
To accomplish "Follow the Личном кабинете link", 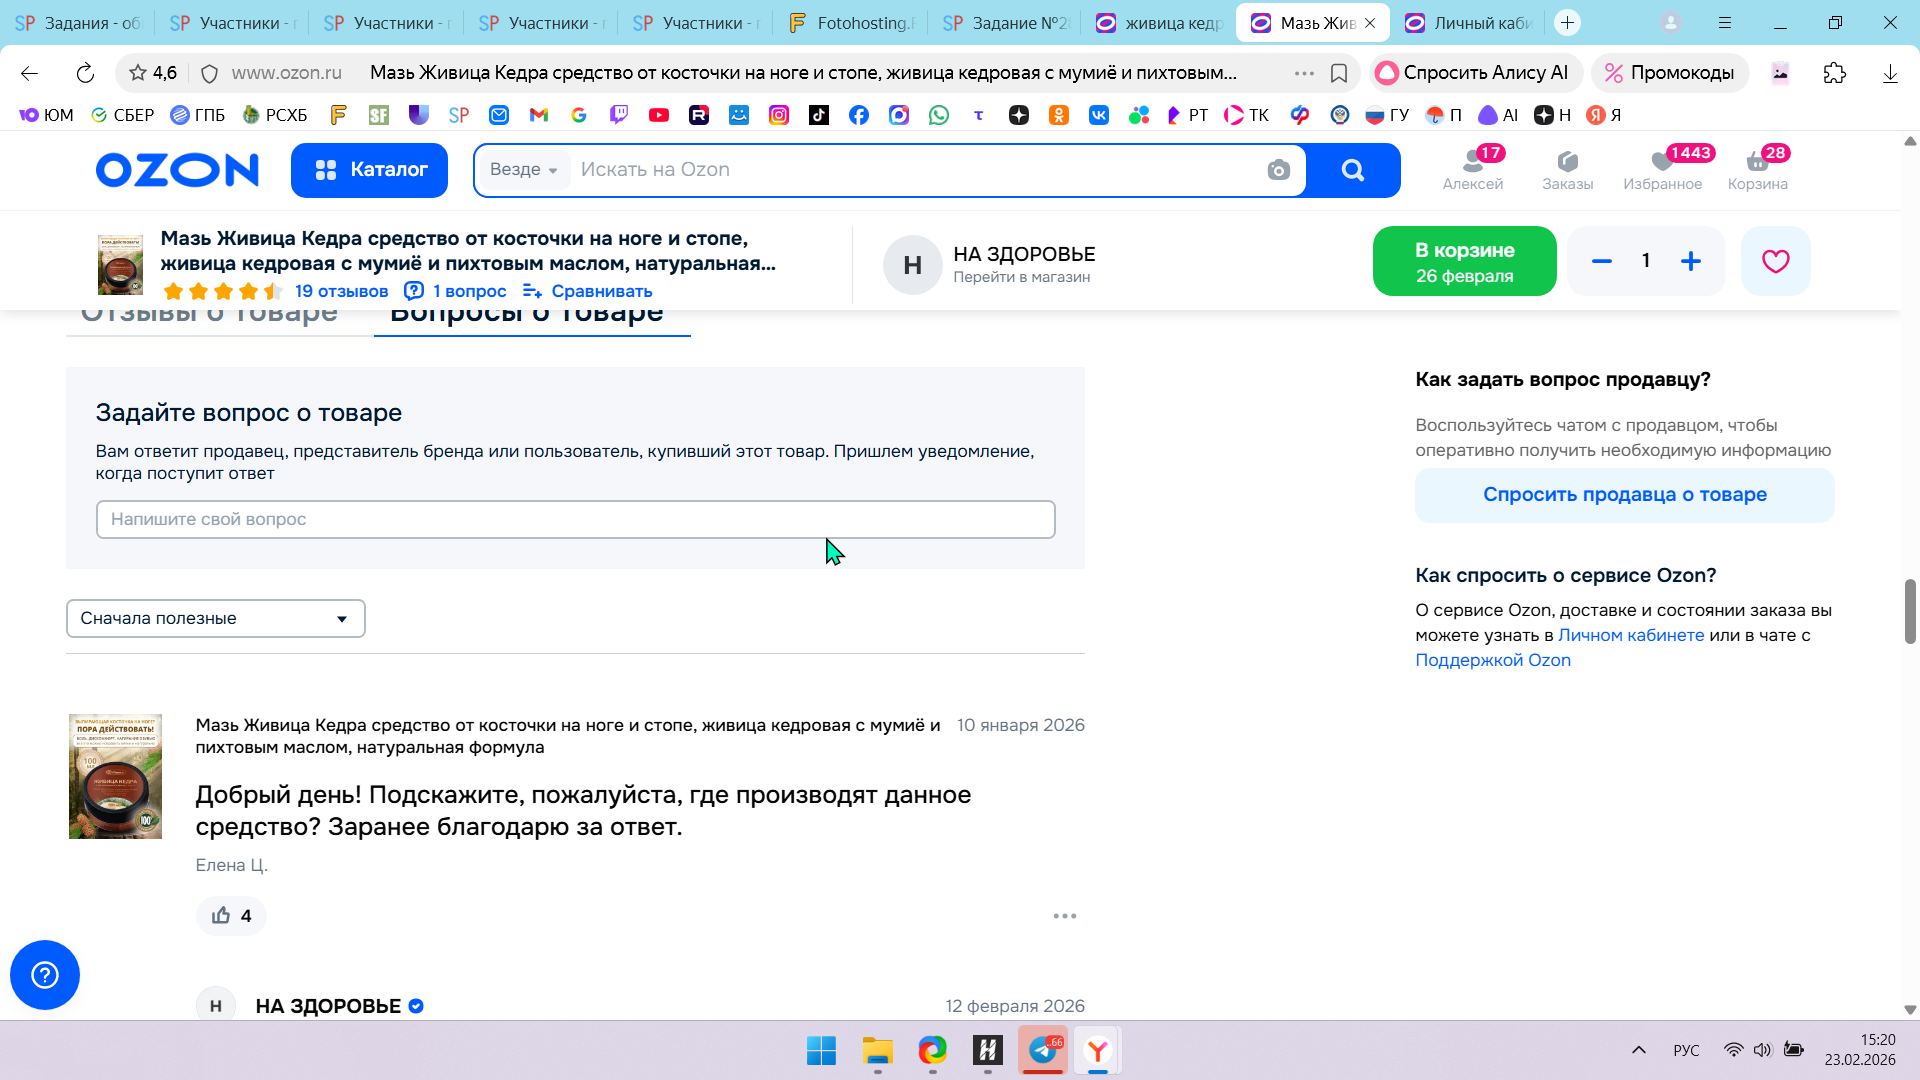I will pyautogui.click(x=1630, y=635).
